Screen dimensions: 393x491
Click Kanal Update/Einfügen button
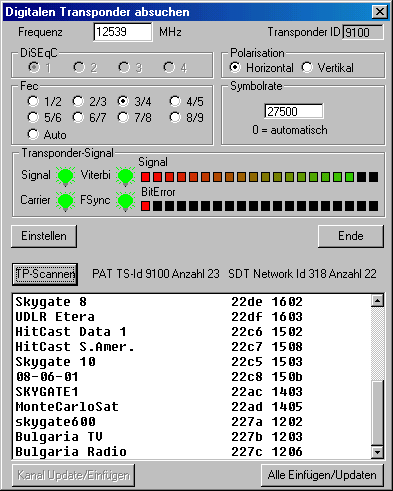tap(73, 475)
